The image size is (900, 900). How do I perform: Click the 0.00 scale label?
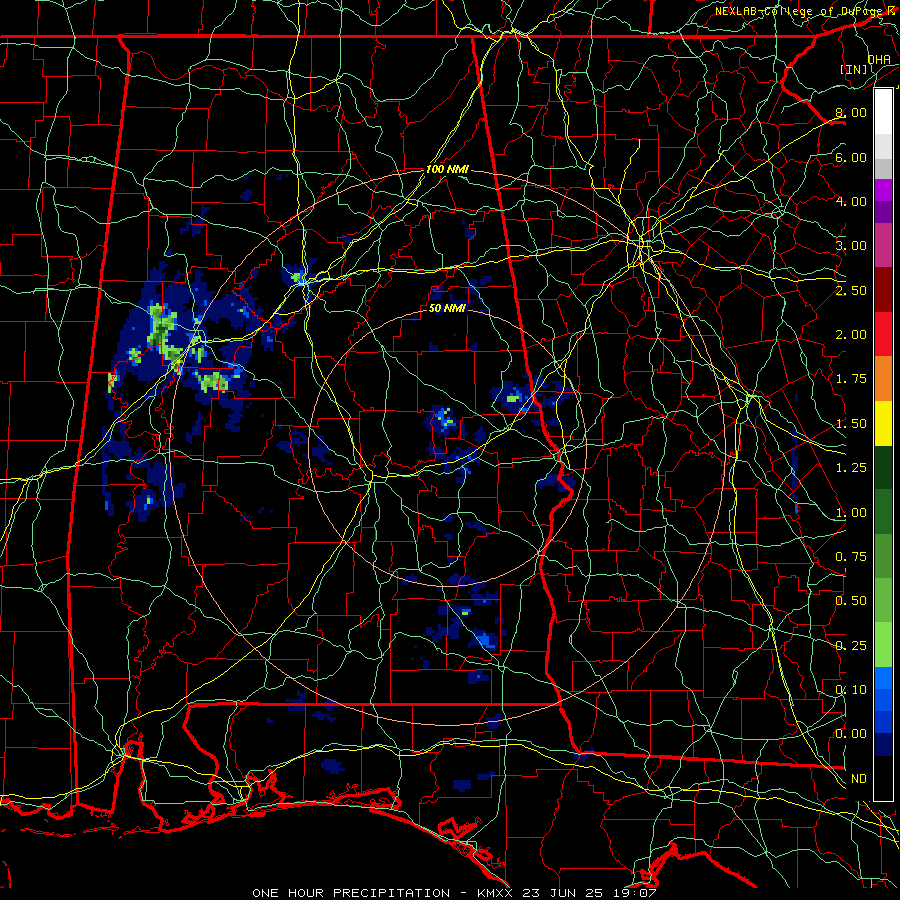pyautogui.click(x=851, y=734)
